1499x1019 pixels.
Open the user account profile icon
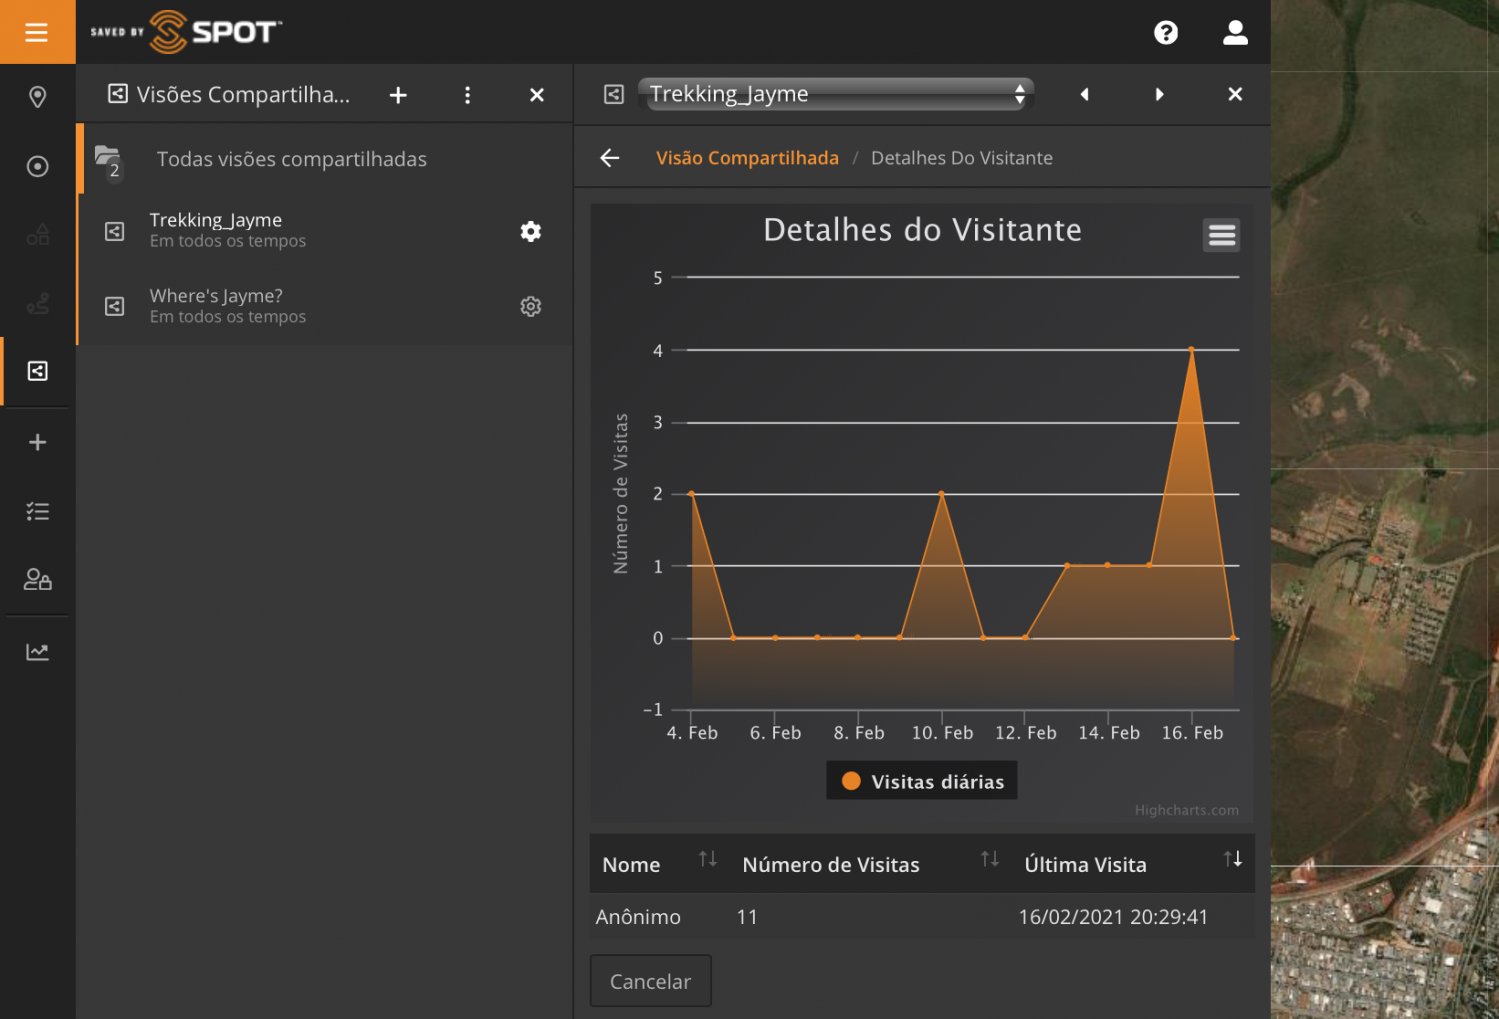click(1235, 33)
